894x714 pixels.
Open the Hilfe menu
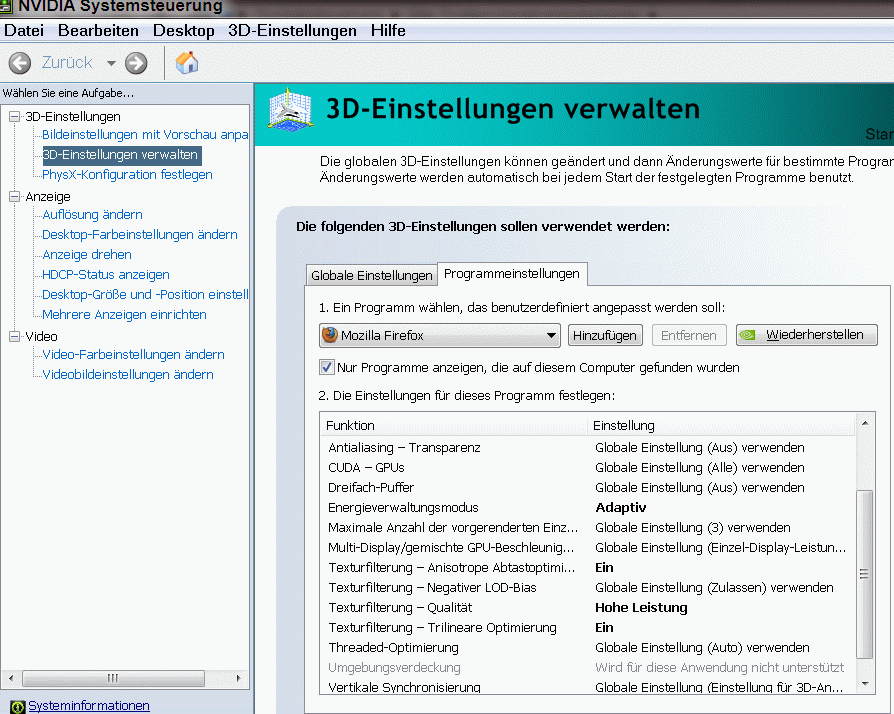coord(388,31)
